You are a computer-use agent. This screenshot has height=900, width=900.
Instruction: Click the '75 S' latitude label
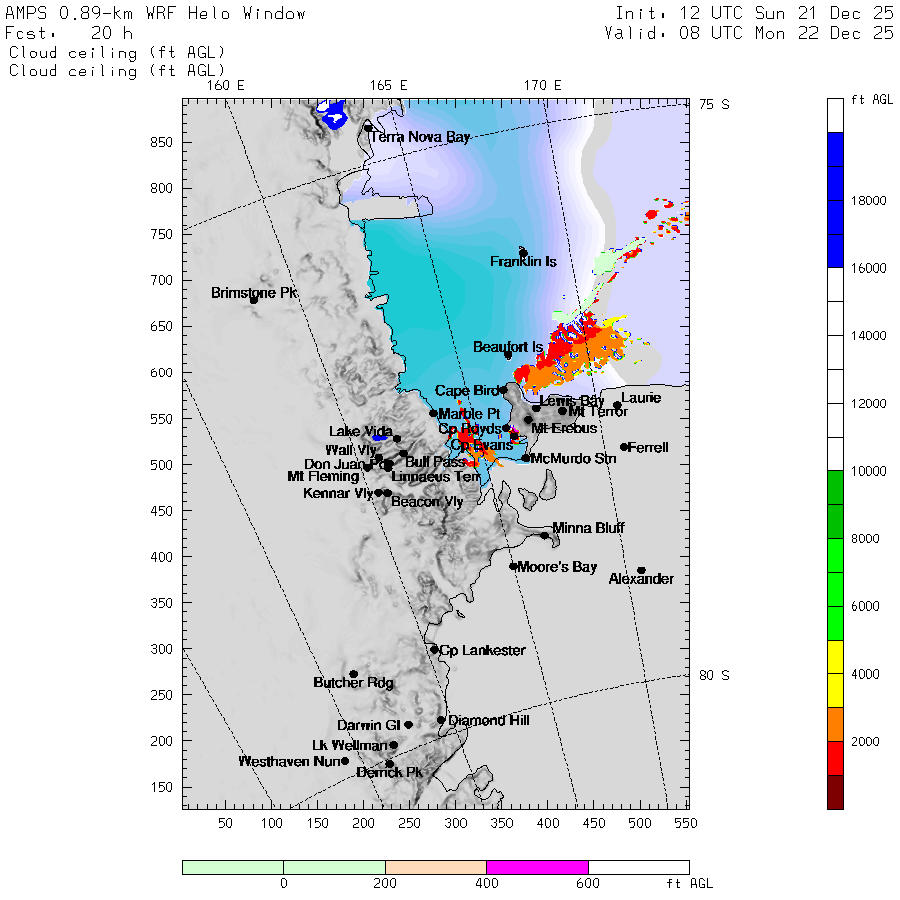tap(714, 104)
